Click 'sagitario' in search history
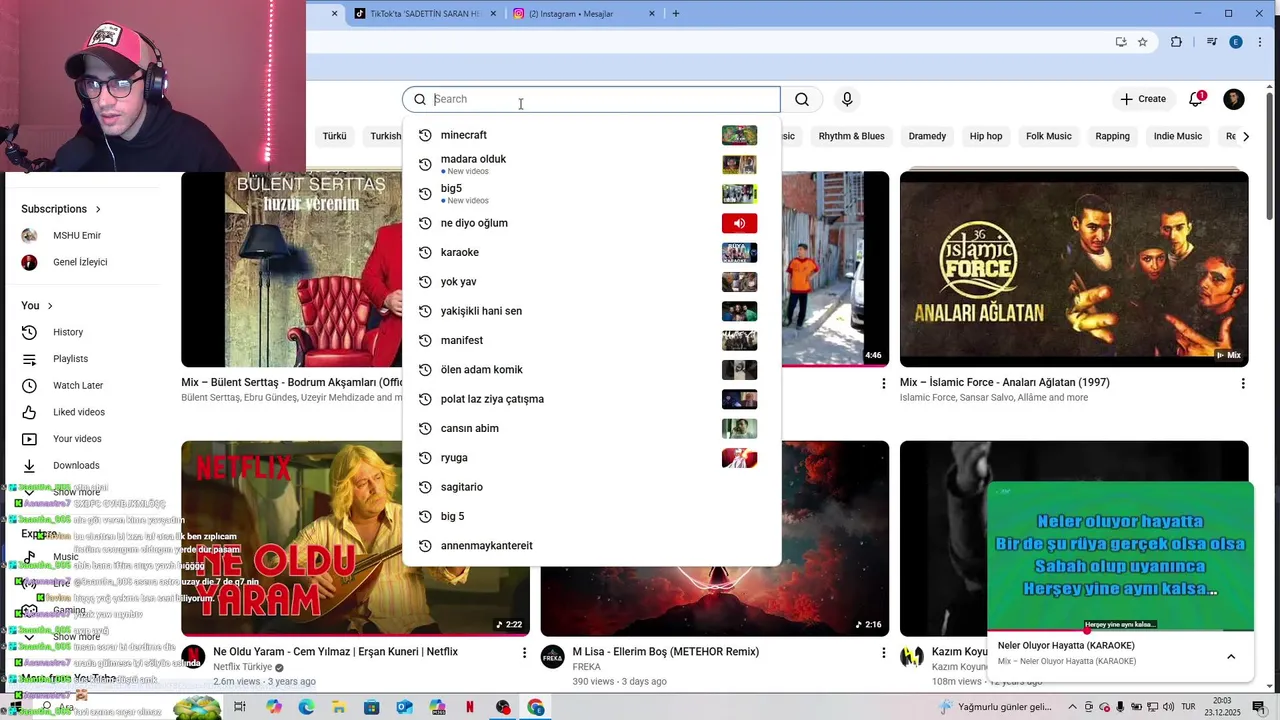 (591, 487)
